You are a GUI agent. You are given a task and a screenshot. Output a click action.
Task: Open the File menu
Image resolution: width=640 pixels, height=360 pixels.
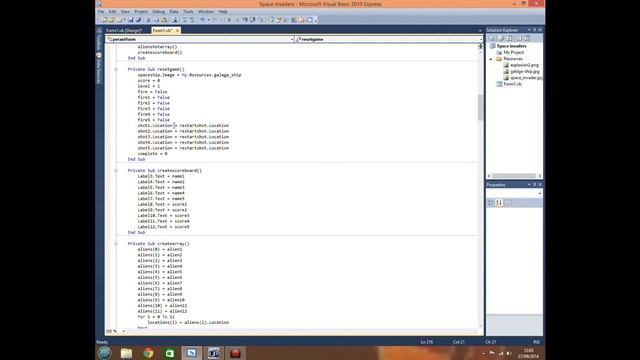101,11
